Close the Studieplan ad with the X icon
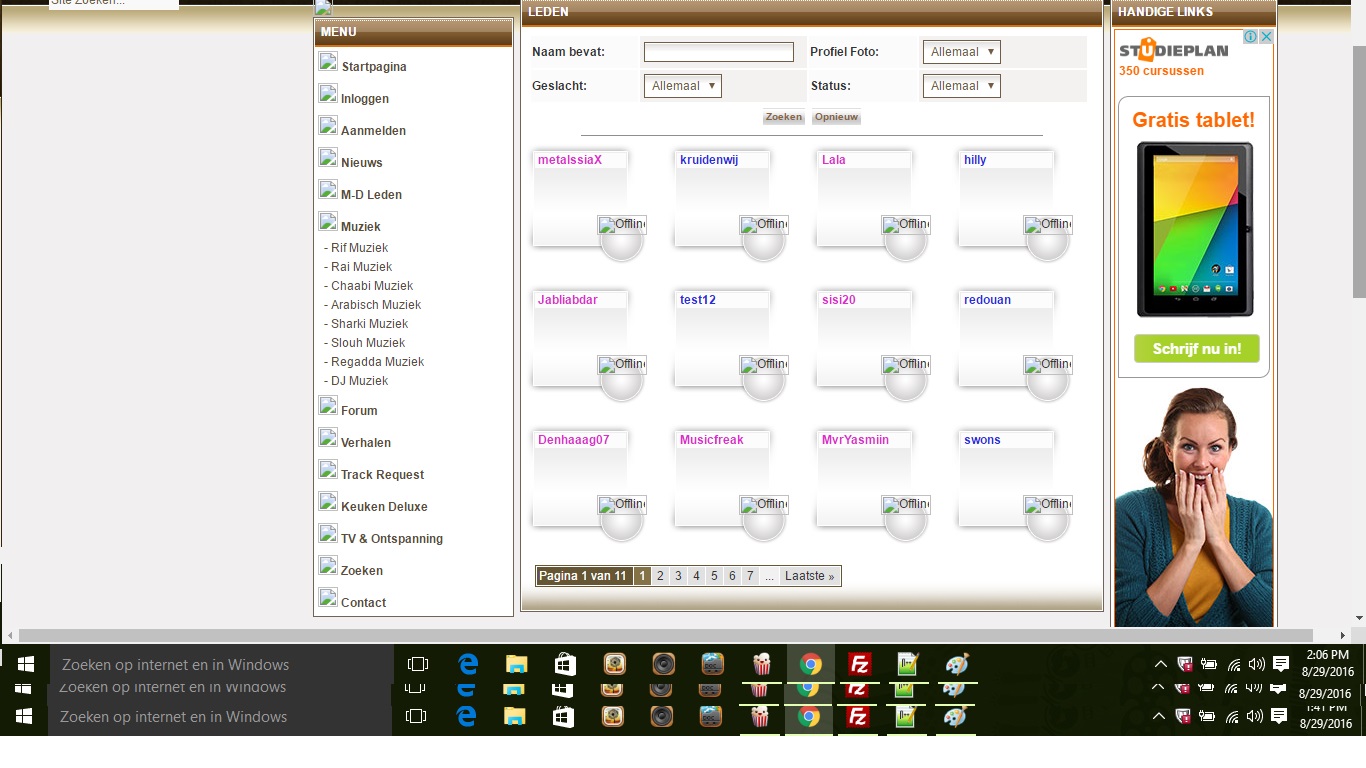 1266,37
